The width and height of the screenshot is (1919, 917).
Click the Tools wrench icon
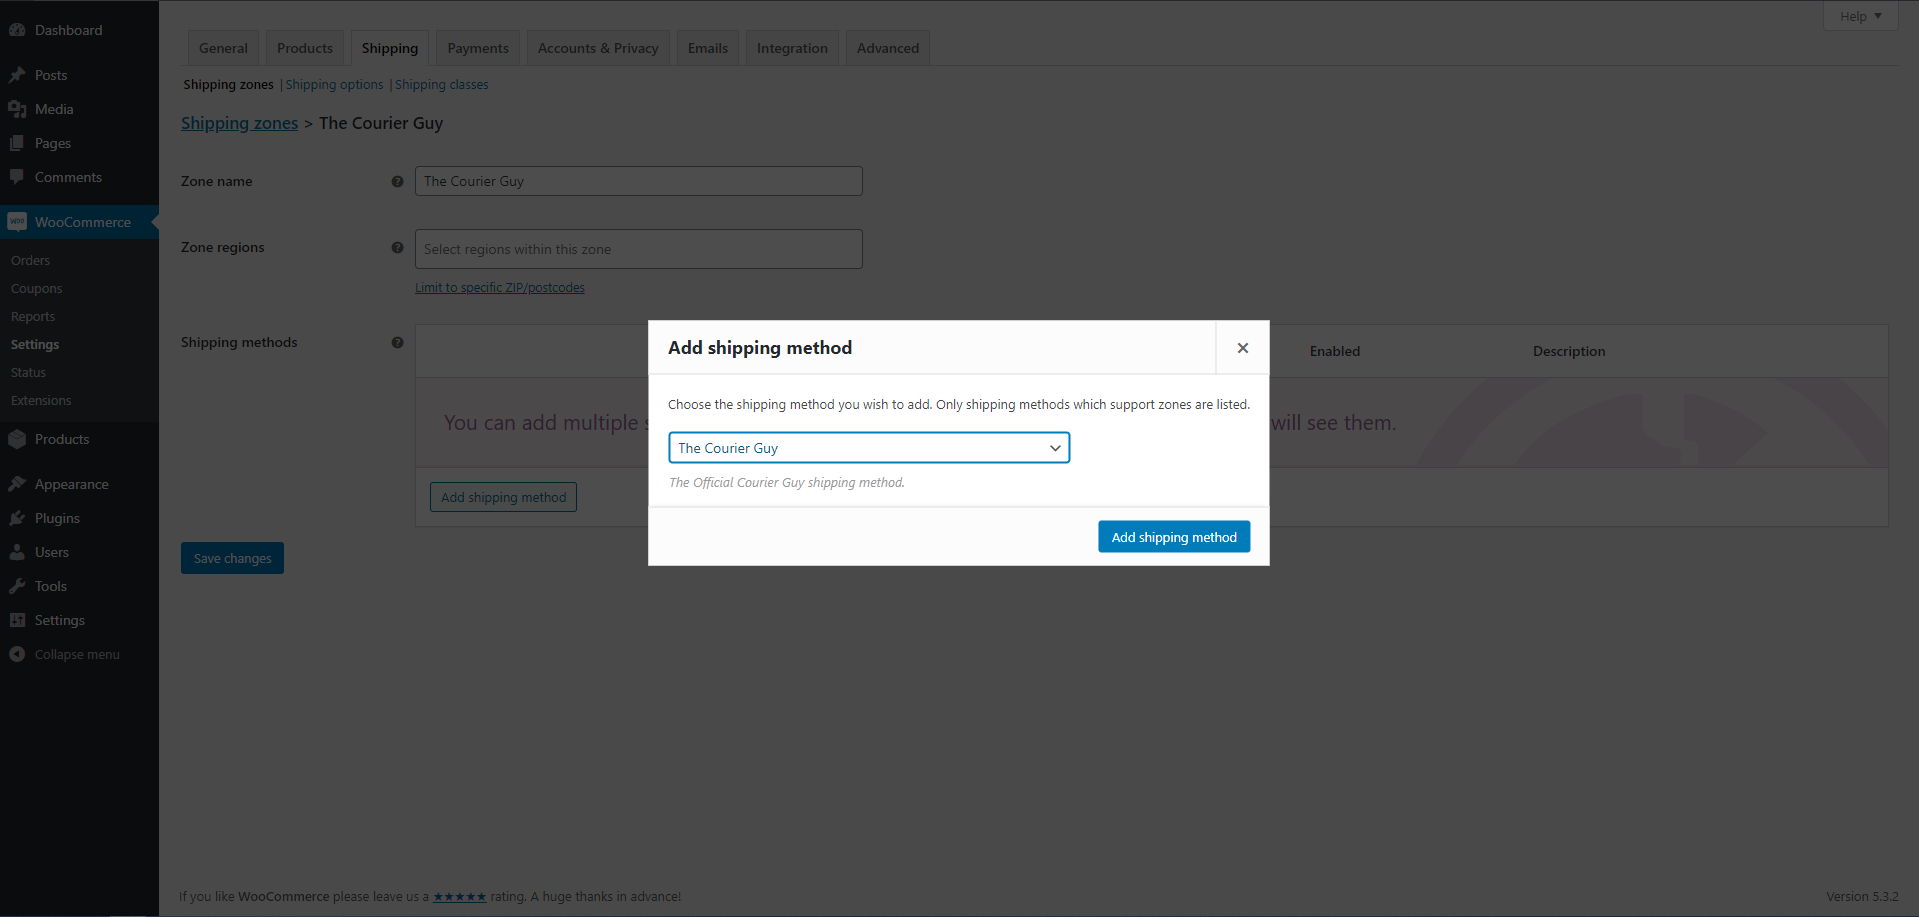17,586
